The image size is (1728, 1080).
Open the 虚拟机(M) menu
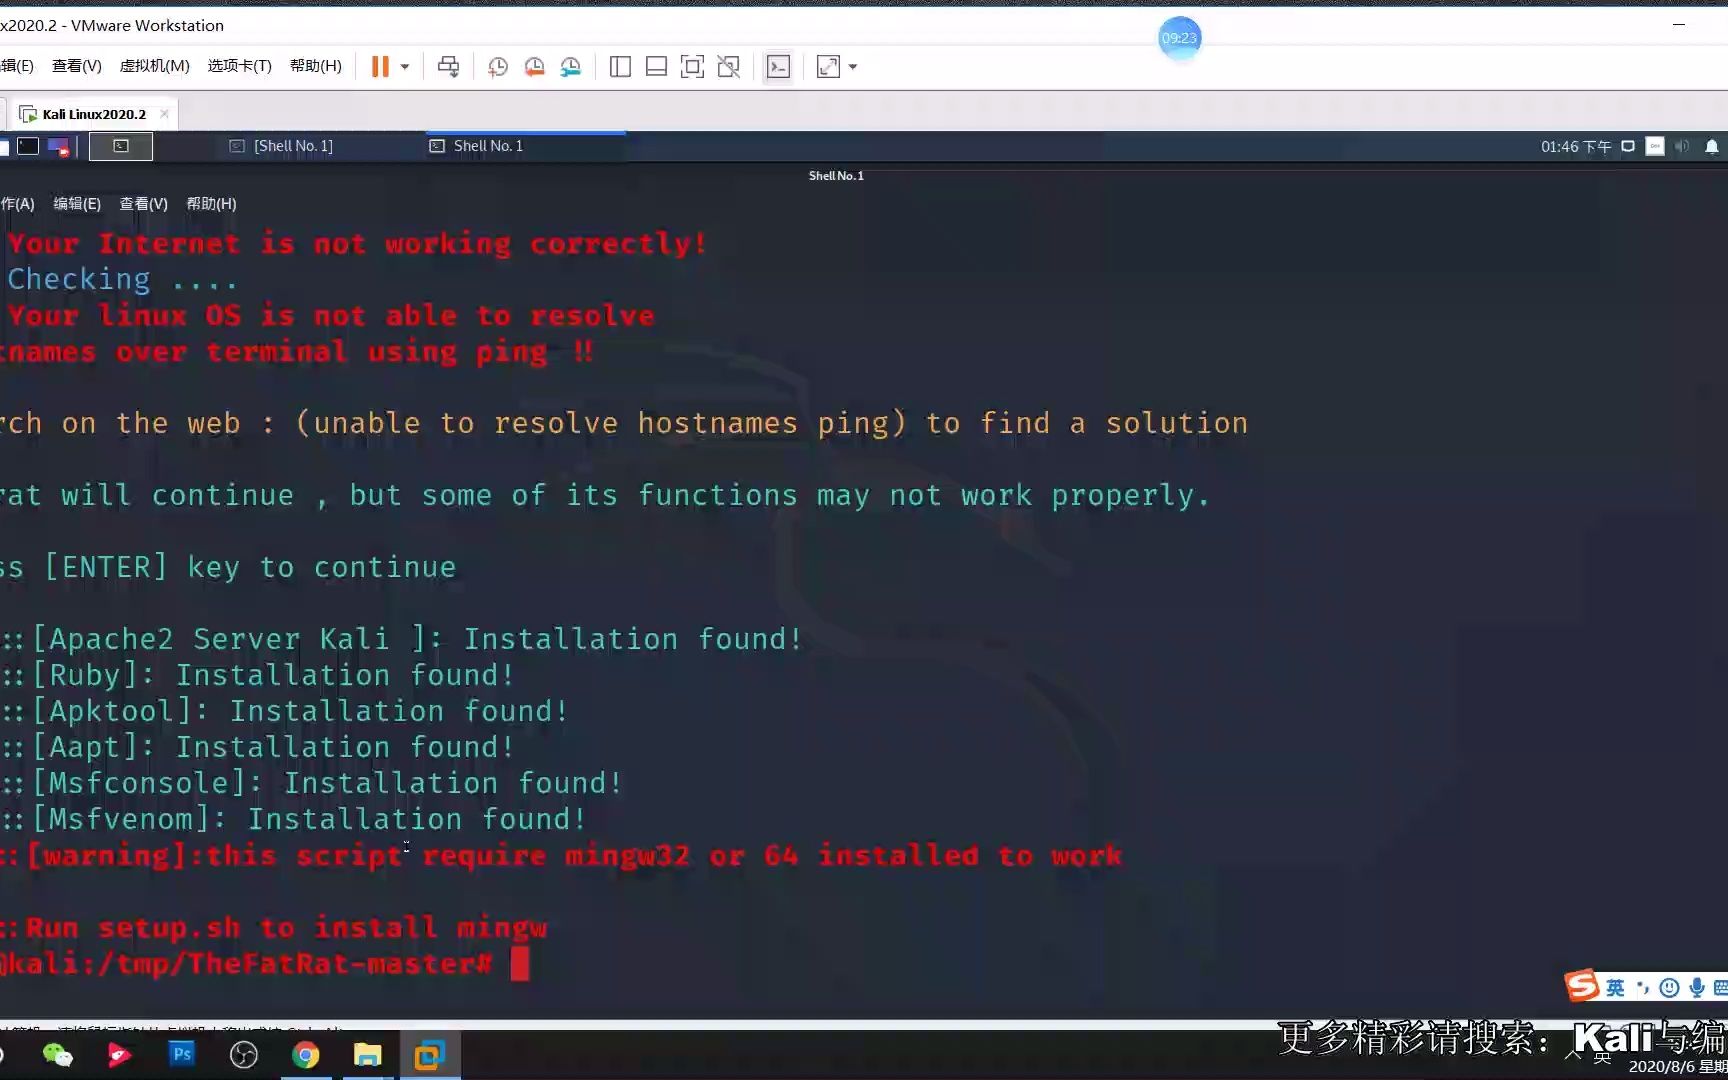(x=154, y=66)
